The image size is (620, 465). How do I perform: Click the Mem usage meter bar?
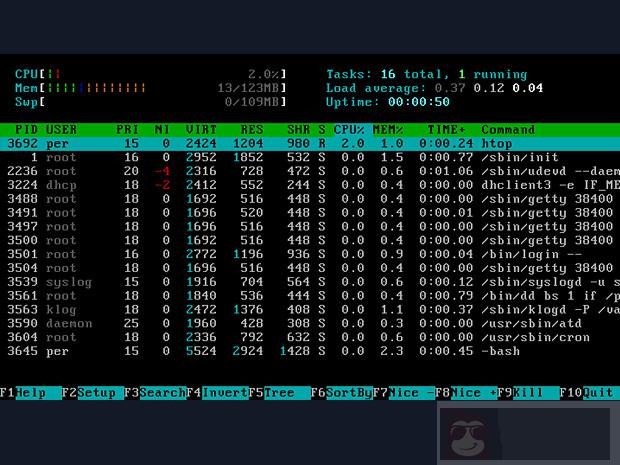(150, 88)
